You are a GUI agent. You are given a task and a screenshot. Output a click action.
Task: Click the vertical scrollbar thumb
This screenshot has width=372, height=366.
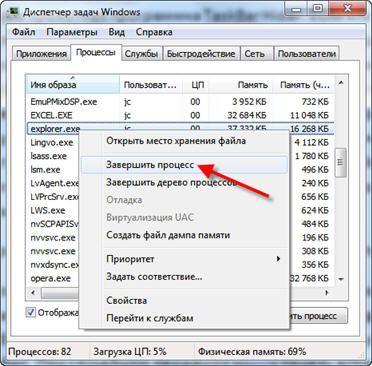click(x=341, y=162)
